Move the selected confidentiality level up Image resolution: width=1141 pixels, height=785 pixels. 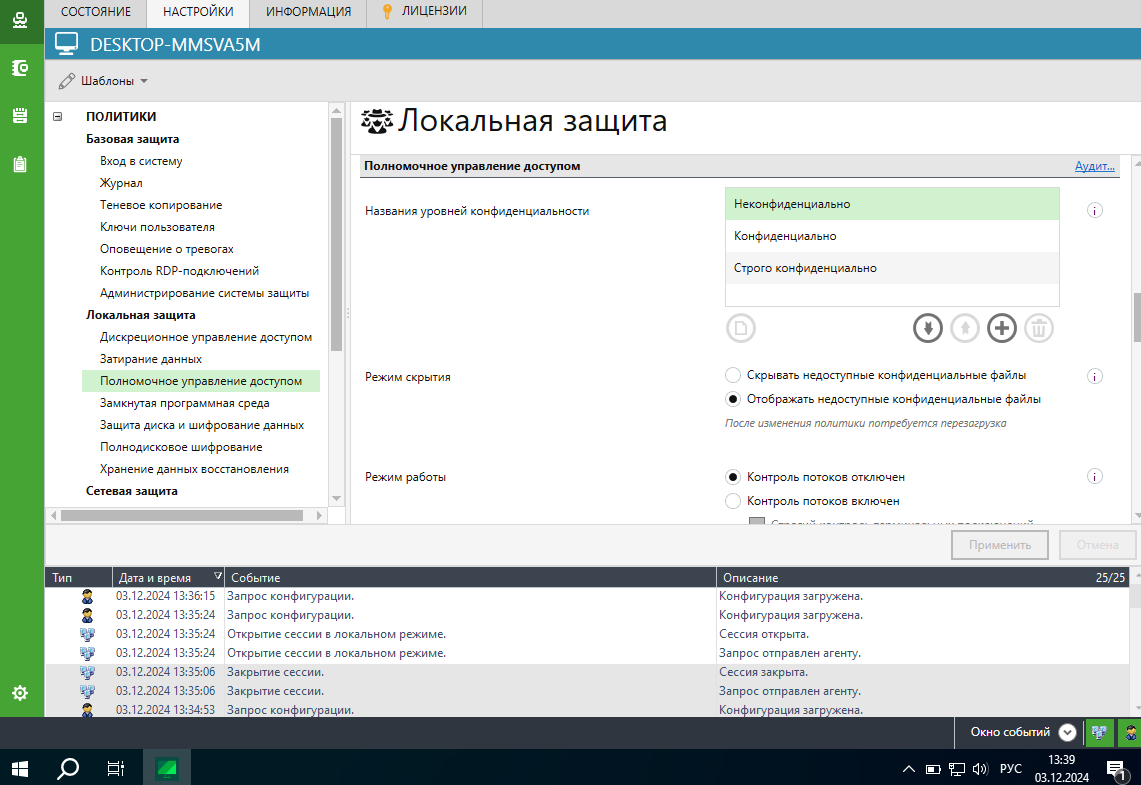pos(965,328)
